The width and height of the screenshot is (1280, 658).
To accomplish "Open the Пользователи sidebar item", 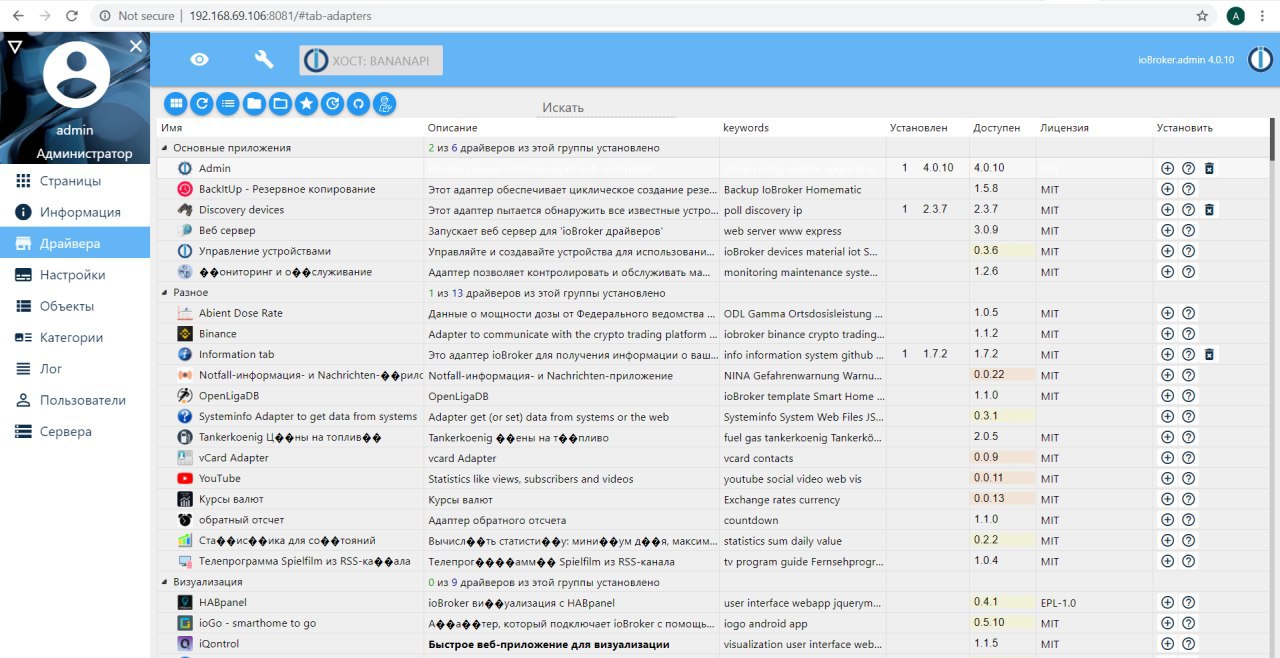I will (x=75, y=400).
